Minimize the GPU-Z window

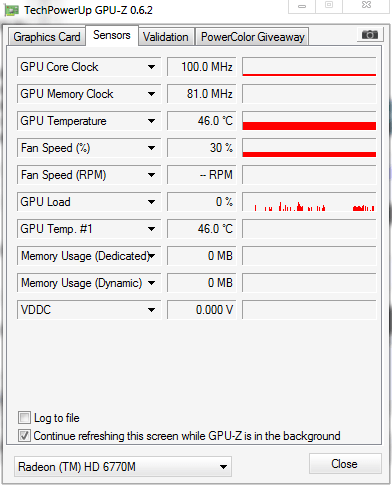[x=302, y=6]
